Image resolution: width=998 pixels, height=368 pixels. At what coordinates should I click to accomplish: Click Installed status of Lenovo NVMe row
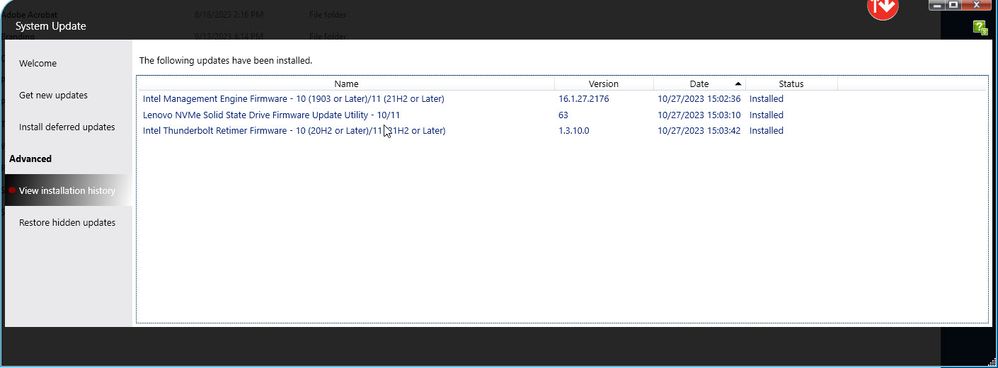pyautogui.click(x=766, y=115)
